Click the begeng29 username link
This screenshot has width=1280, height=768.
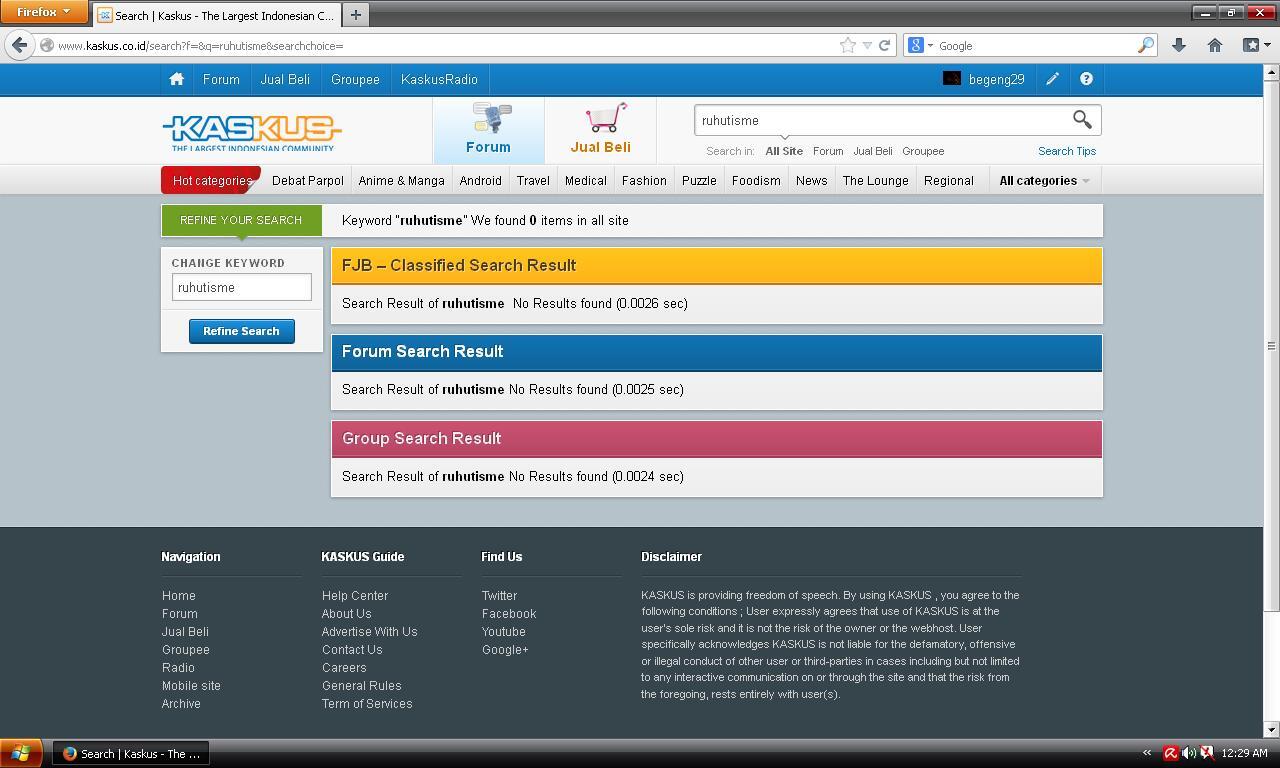[996, 79]
